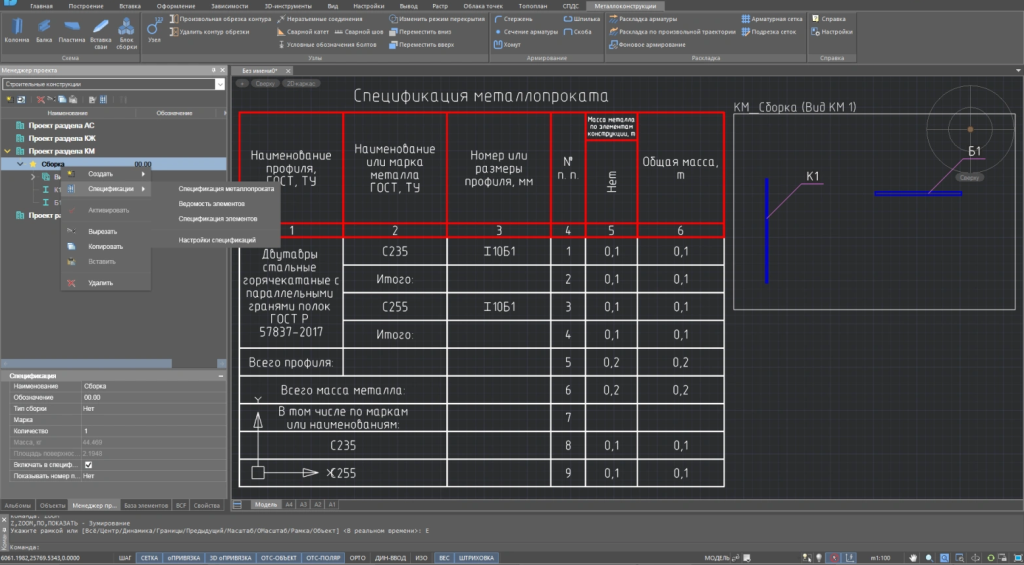Click Копировать in the context menu
Screen dimensions: 1024x565
(105, 246)
